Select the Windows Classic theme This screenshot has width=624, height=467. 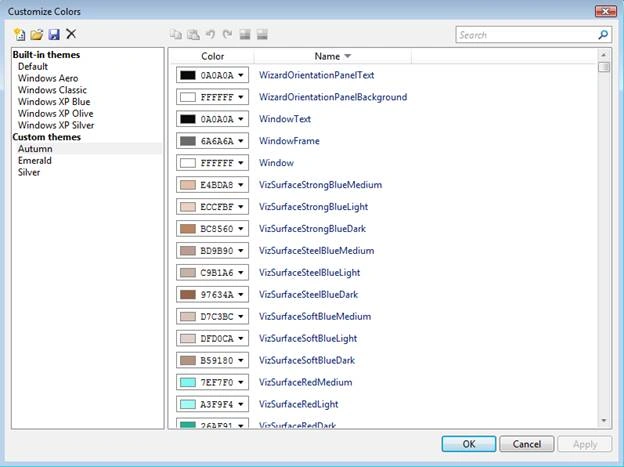click(x=52, y=90)
